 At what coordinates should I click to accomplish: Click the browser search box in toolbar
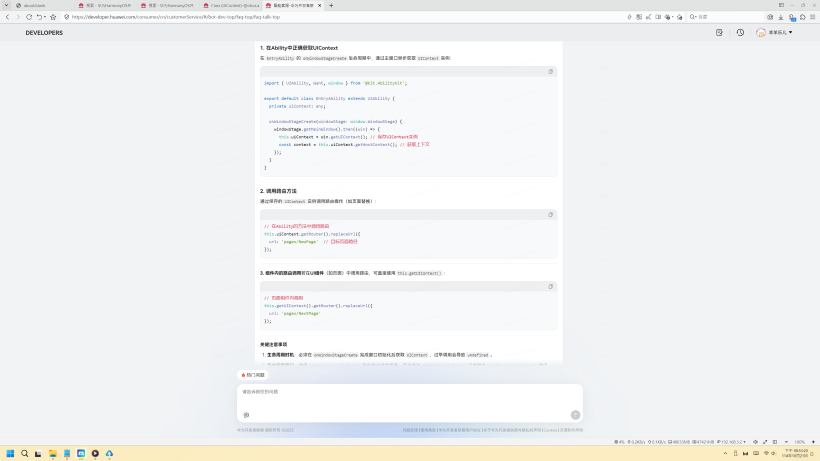[730, 17]
